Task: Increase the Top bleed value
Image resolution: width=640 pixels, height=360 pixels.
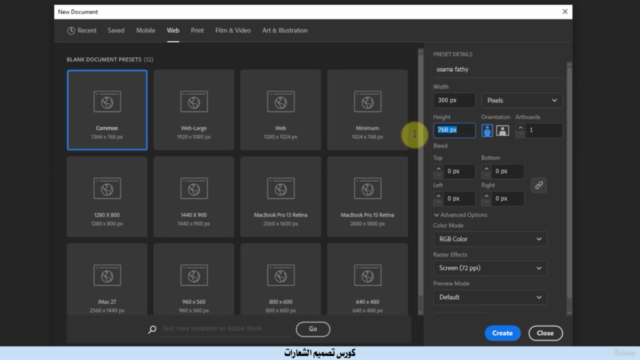Action: (438, 168)
